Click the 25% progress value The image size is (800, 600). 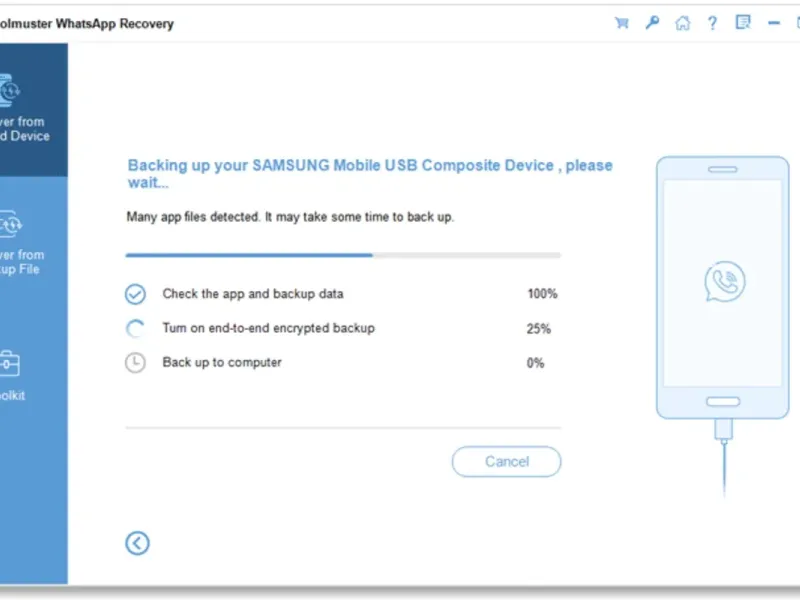pyautogui.click(x=539, y=329)
